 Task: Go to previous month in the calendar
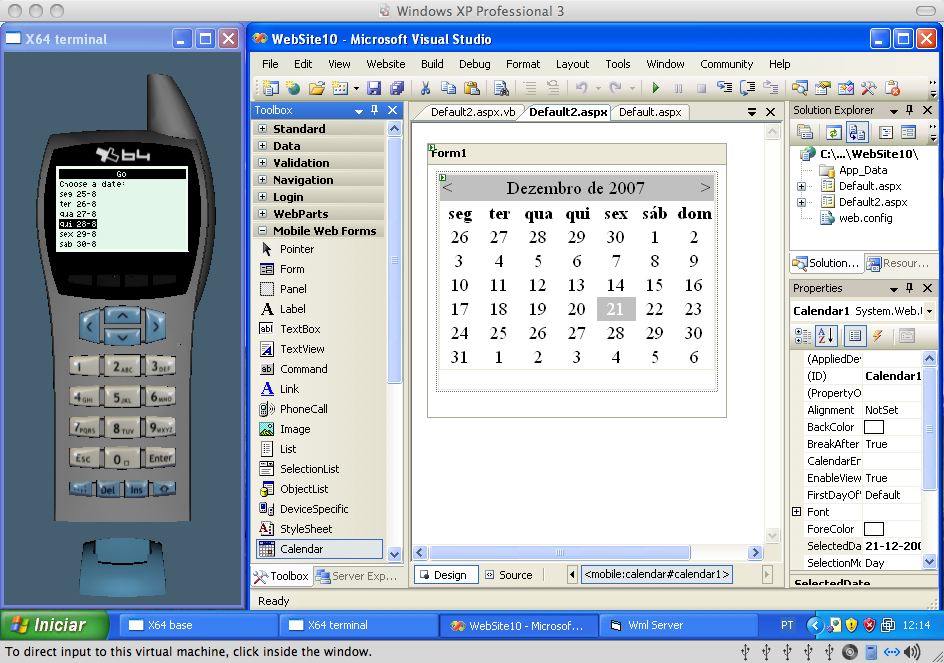coord(447,188)
